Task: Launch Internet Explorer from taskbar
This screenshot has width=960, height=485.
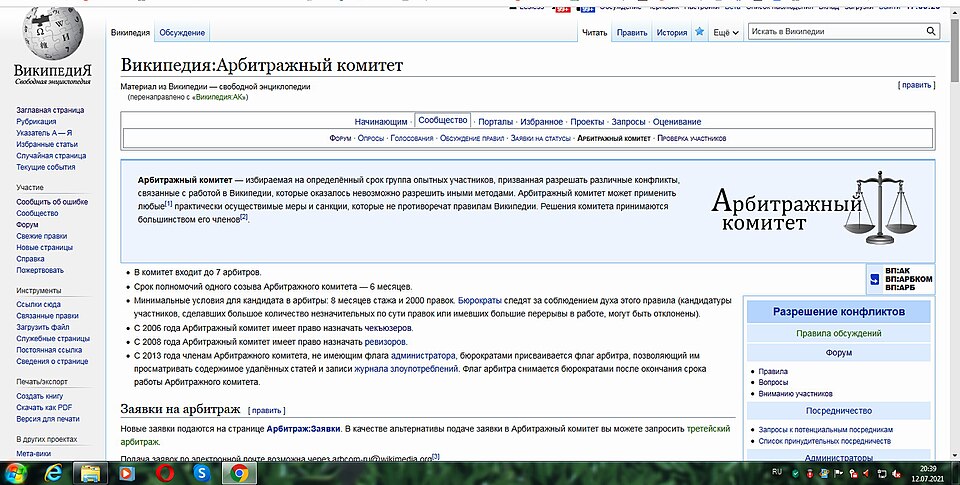Action: tap(54, 473)
